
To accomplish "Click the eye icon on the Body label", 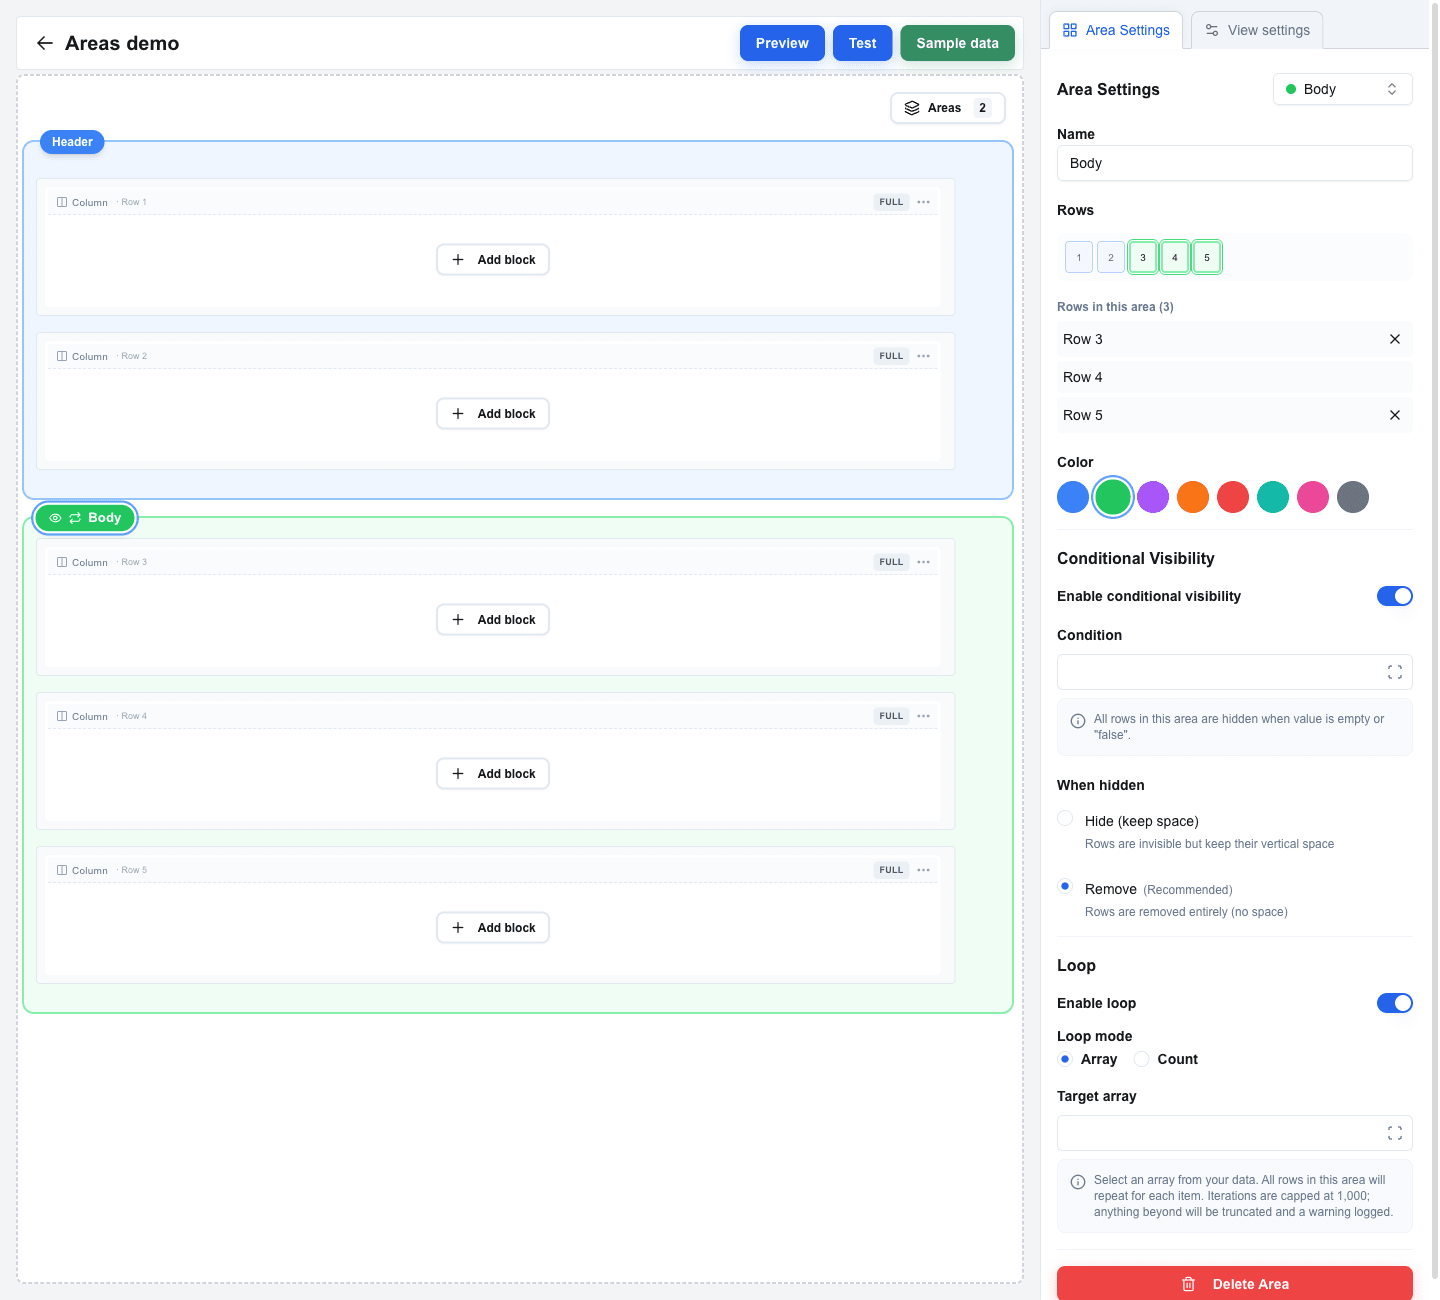I will coord(56,518).
